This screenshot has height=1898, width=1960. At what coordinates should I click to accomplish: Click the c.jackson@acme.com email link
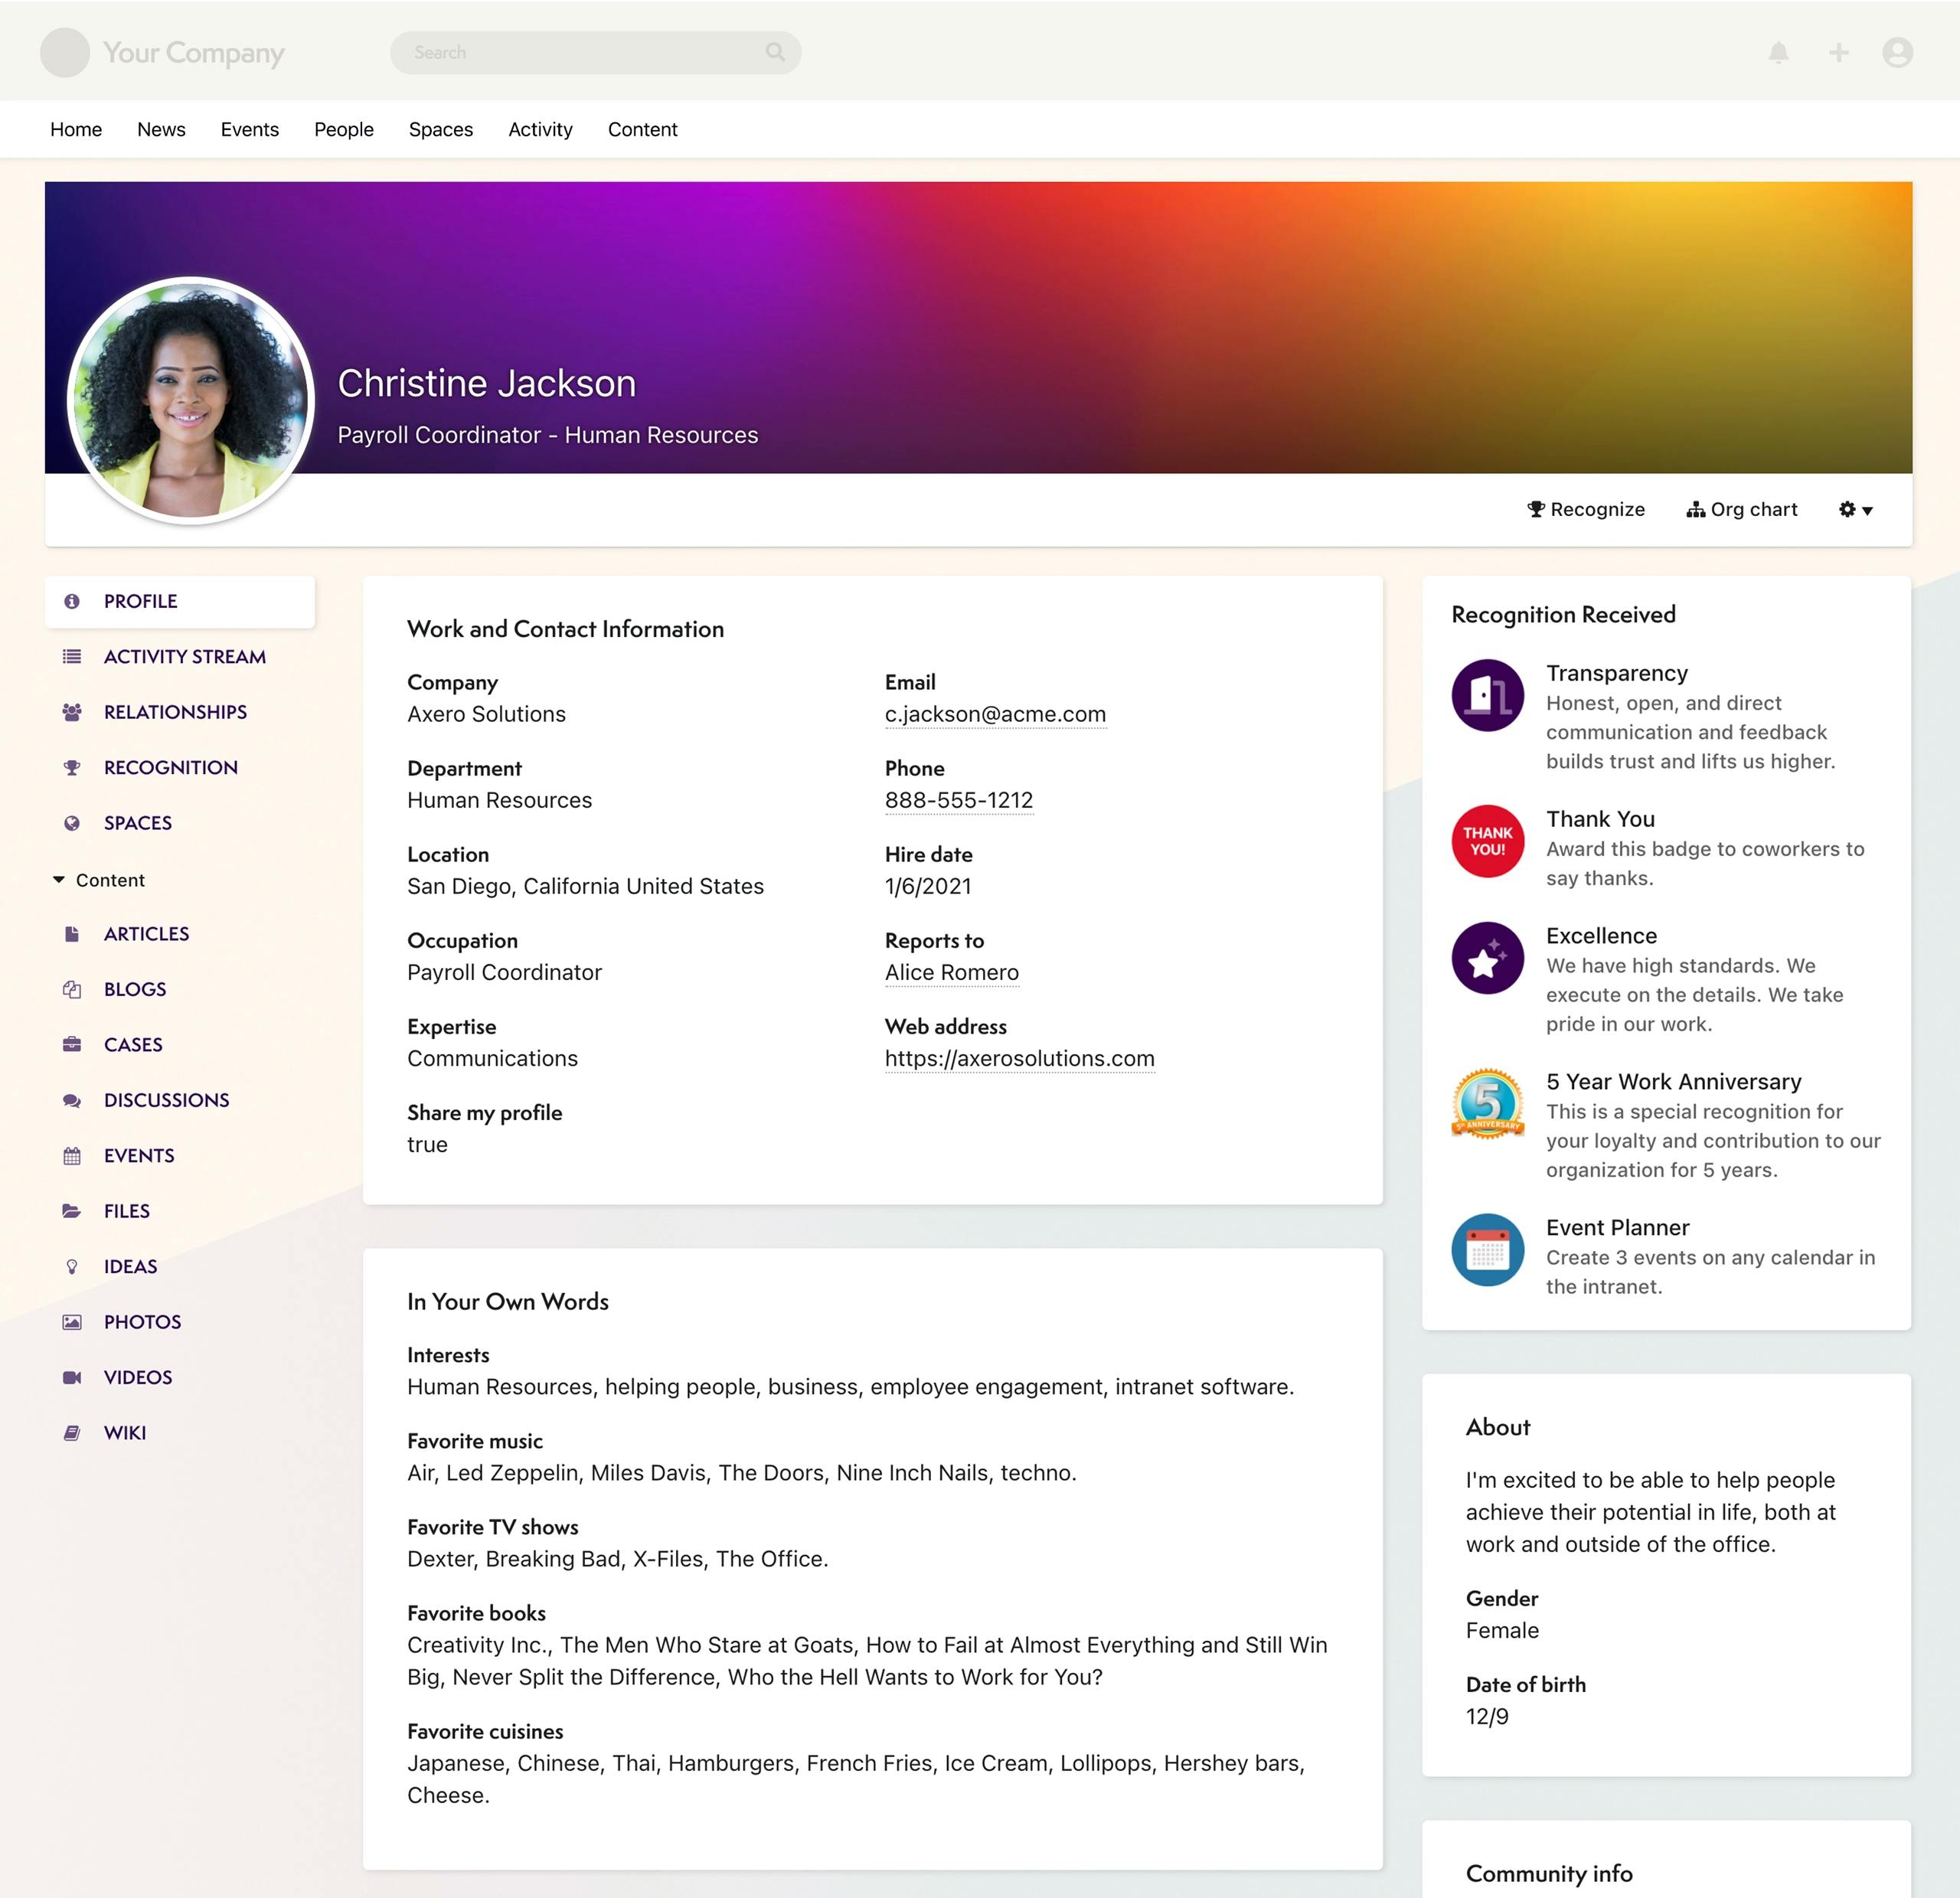[x=994, y=714]
